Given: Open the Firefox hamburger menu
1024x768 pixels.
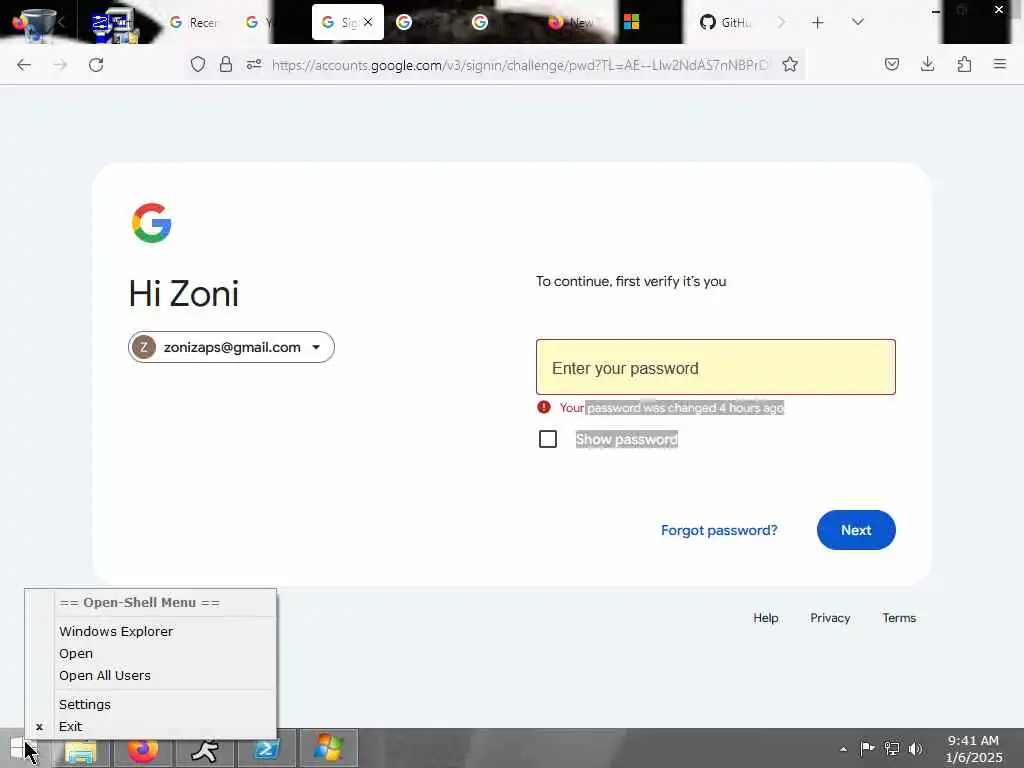Looking at the screenshot, I should click(x=1000, y=64).
